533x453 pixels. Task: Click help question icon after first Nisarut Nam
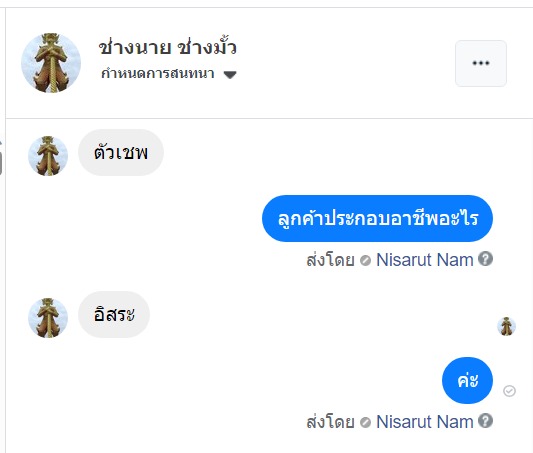[x=485, y=259]
